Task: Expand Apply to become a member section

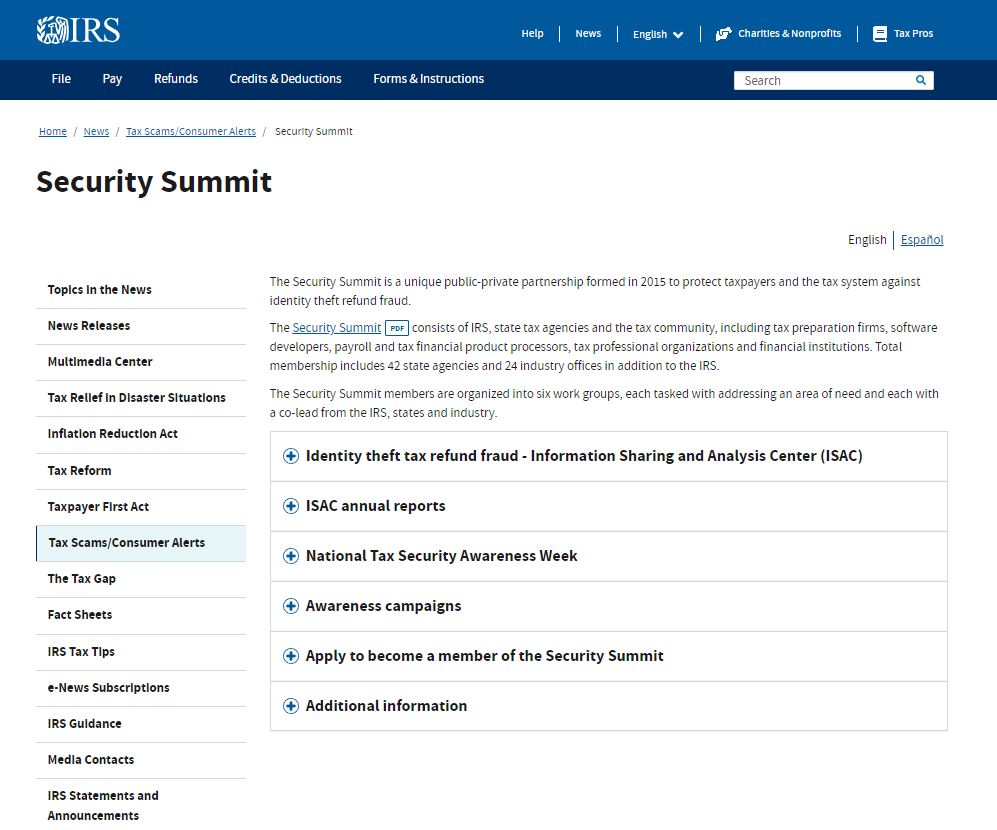Action: [609, 656]
